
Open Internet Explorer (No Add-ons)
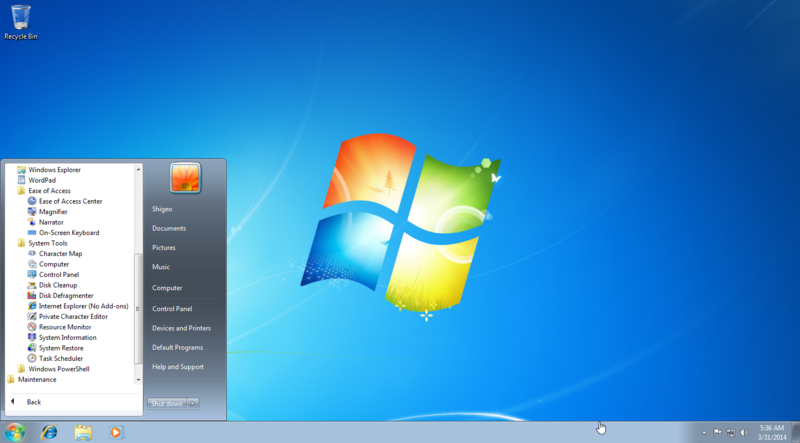point(78,306)
